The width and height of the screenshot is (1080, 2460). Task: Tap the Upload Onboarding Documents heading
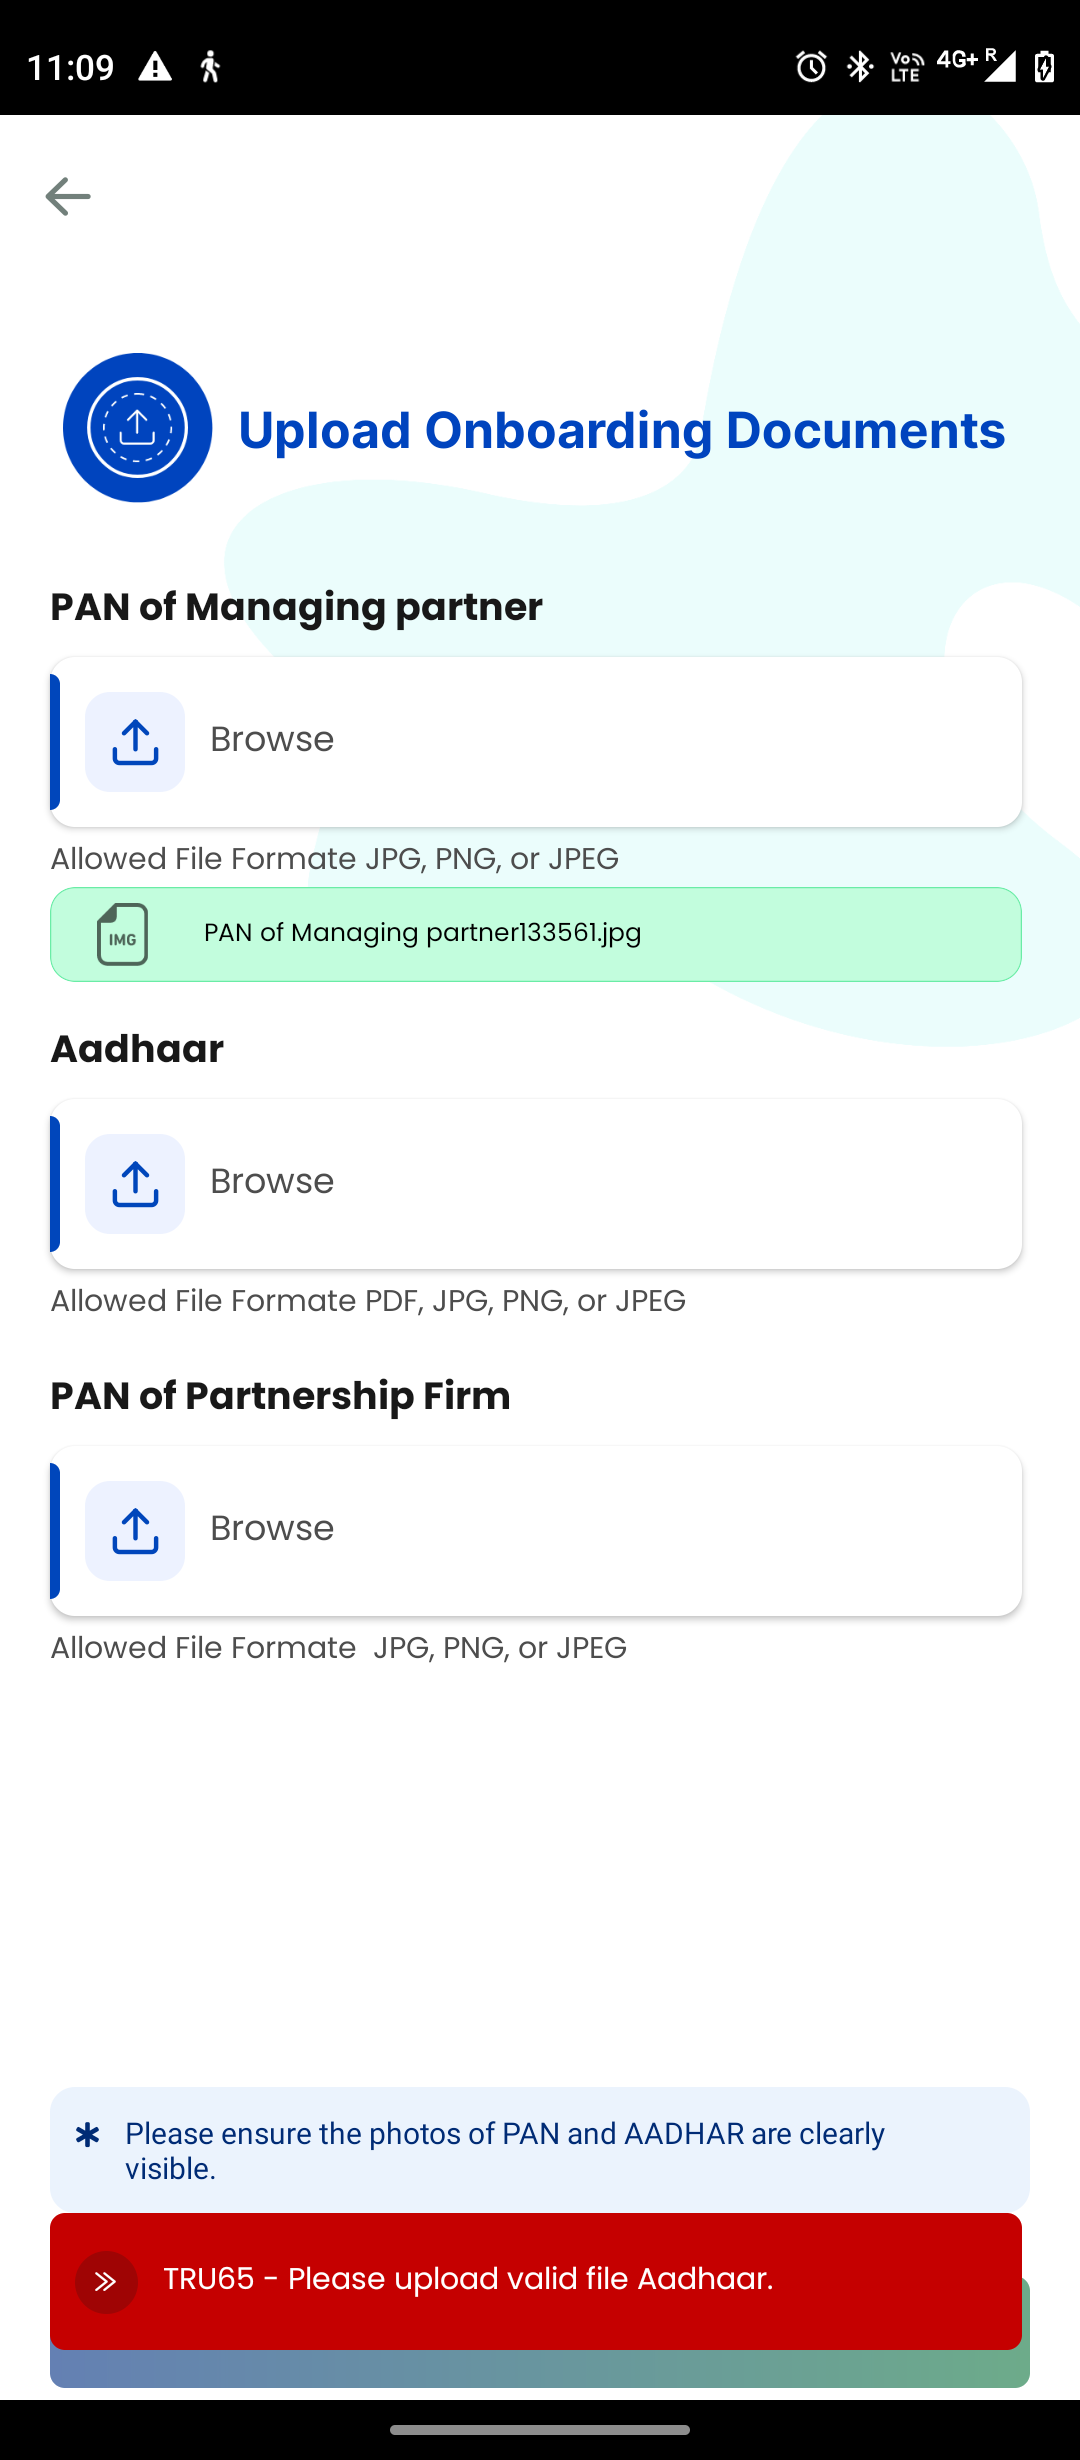621,430
